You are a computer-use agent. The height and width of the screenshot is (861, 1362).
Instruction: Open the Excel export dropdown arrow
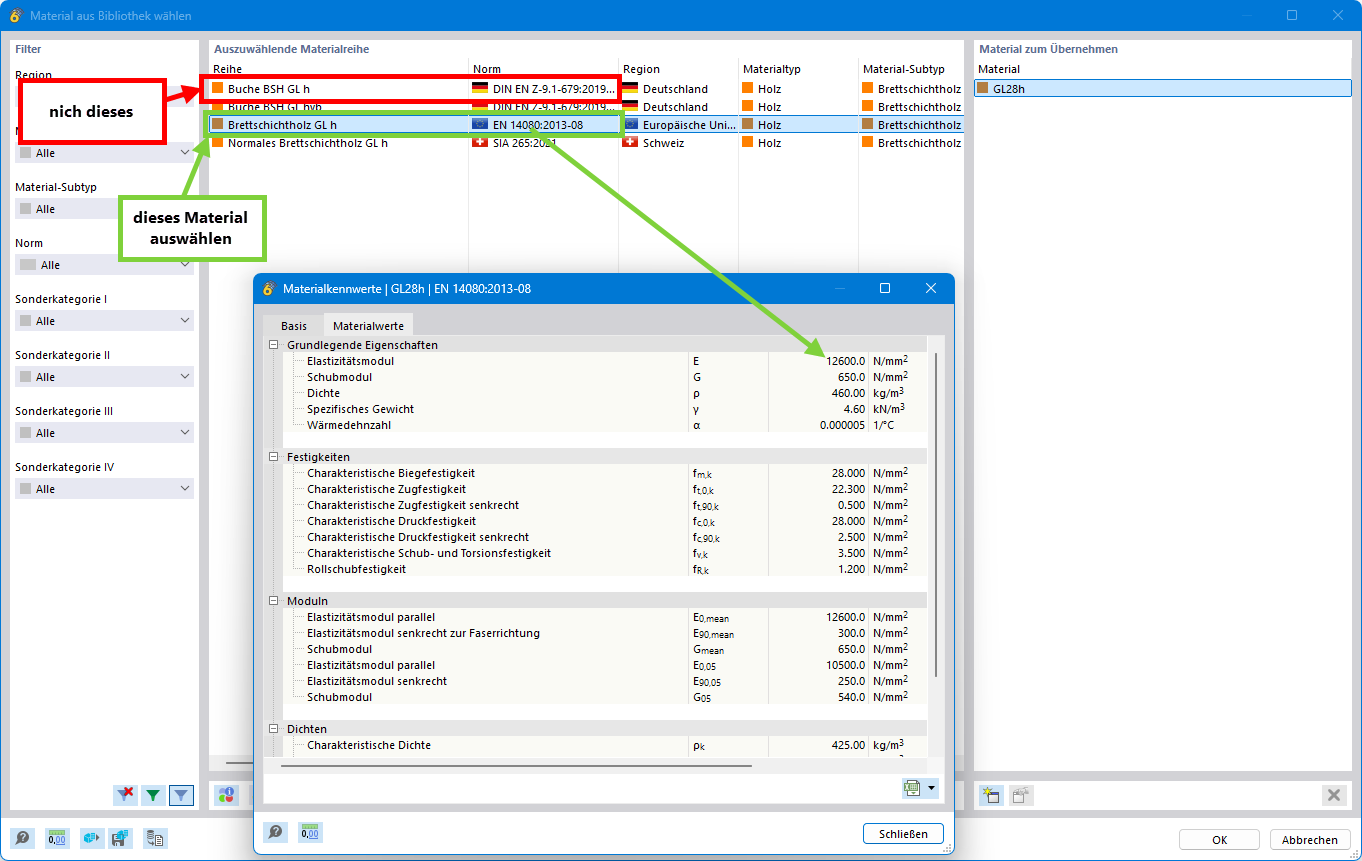pyautogui.click(x=932, y=788)
